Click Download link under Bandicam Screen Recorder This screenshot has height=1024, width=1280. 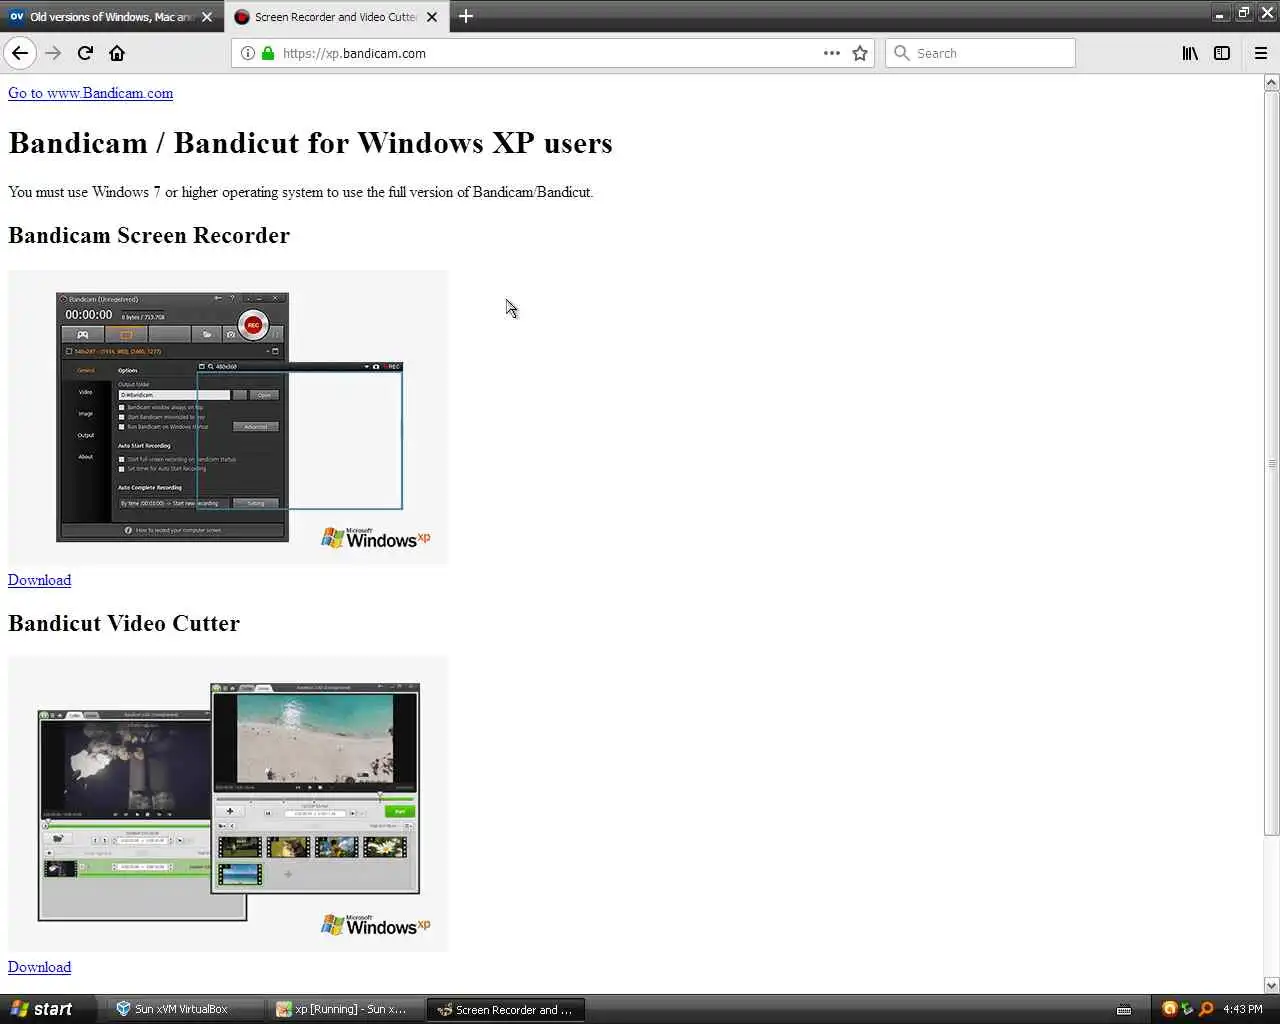pyautogui.click(x=39, y=580)
